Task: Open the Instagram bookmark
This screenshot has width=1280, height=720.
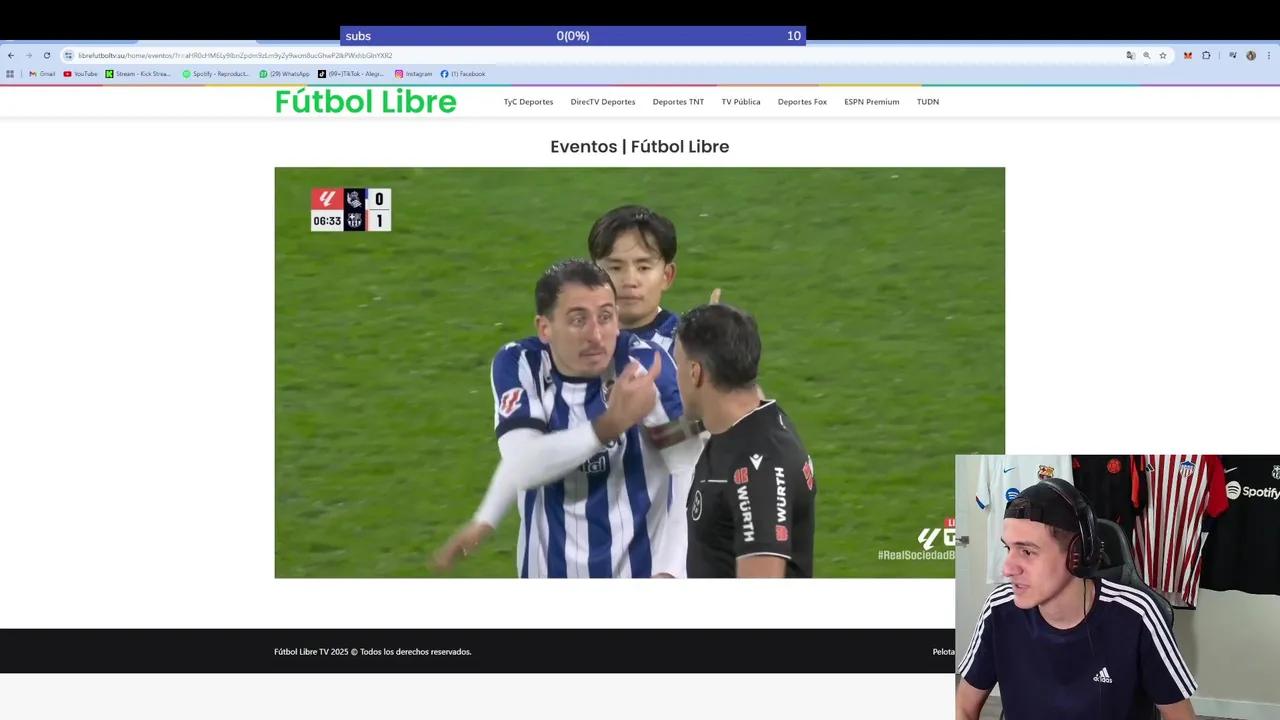Action: pos(413,74)
